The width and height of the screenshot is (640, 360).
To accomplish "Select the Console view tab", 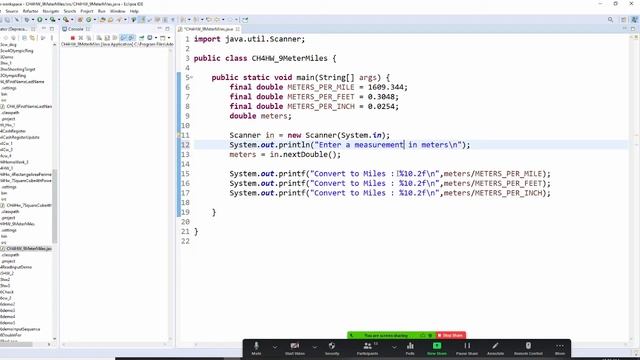I will pos(76,29).
